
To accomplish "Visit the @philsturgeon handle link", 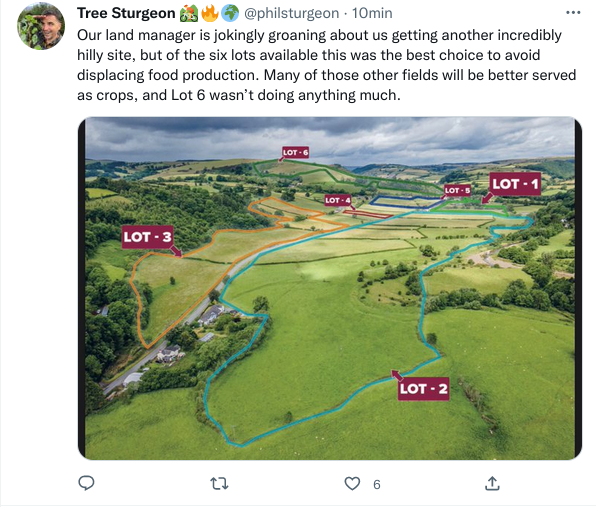I will point(291,13).
